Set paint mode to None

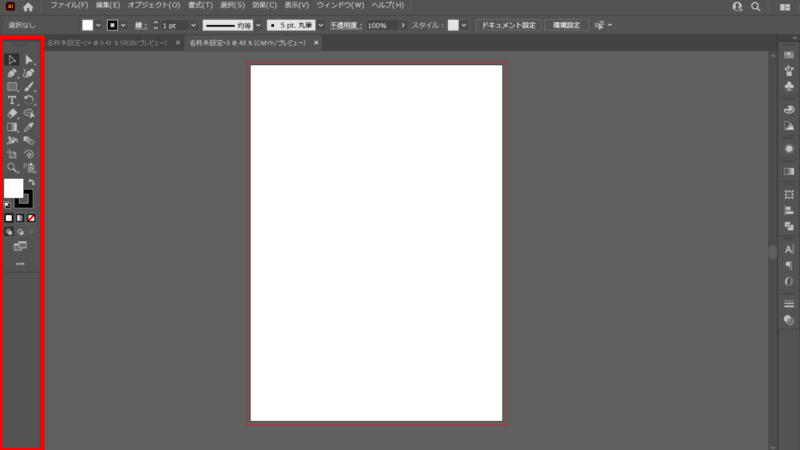pos(31,218)
